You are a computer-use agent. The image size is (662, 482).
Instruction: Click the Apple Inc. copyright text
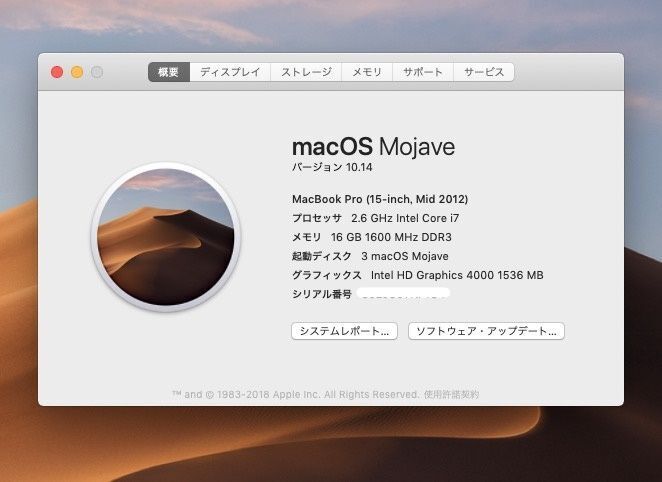point(295,394)
